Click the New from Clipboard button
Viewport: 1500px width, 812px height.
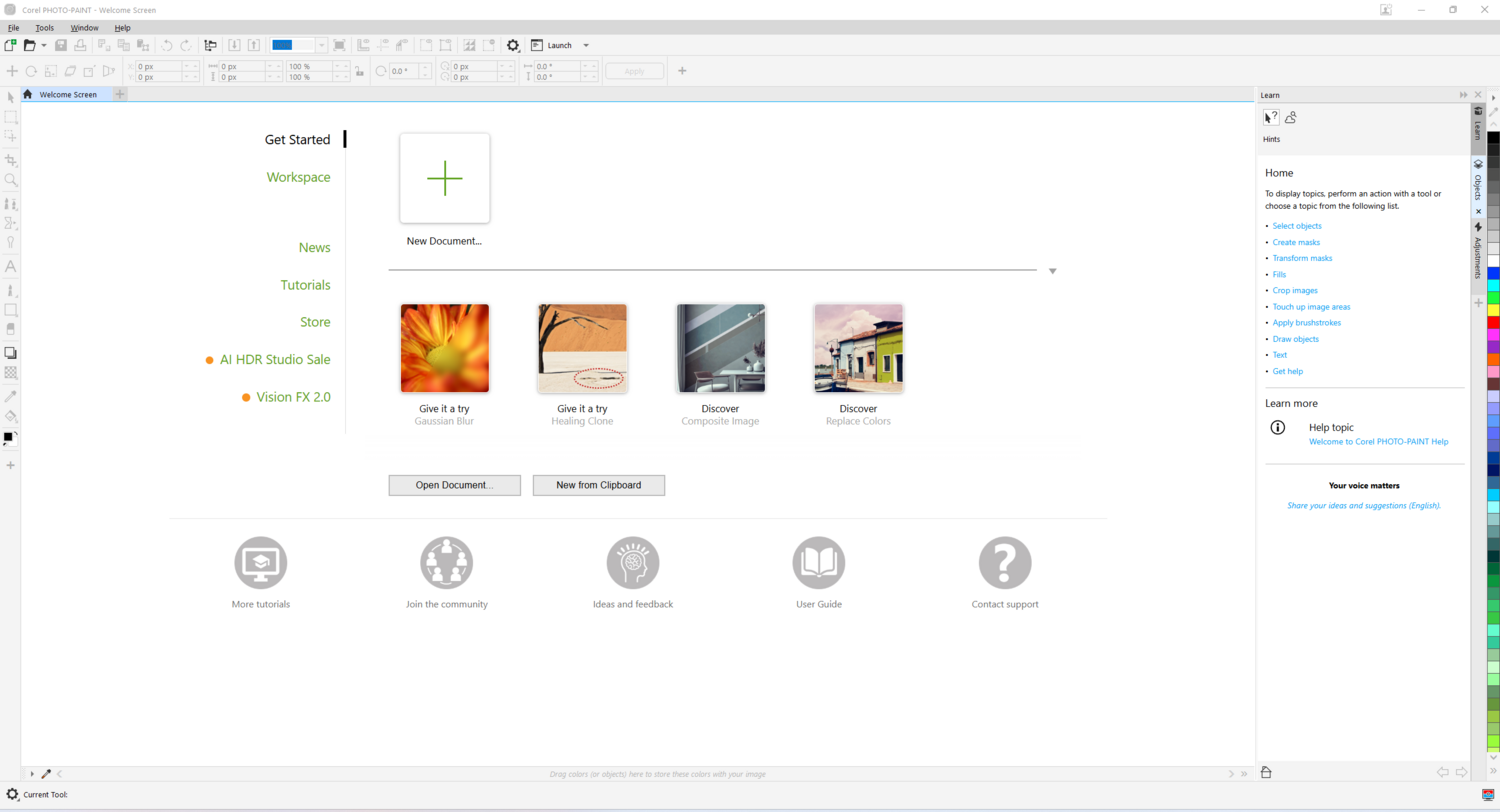[x=598, y=485]
